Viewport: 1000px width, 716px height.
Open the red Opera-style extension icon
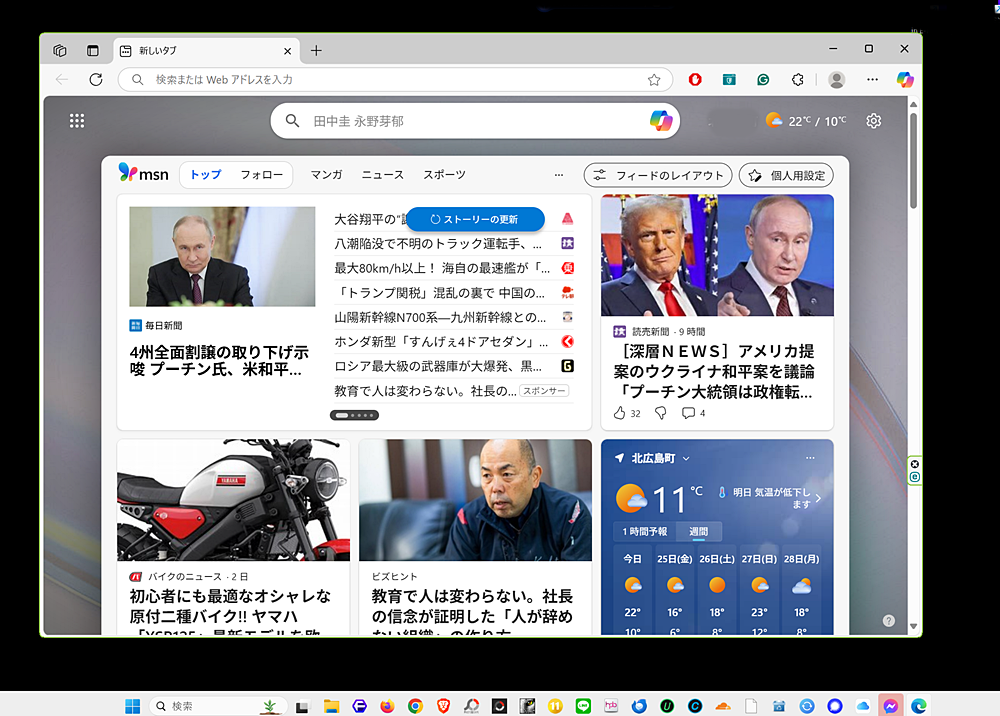pos(695,80)
